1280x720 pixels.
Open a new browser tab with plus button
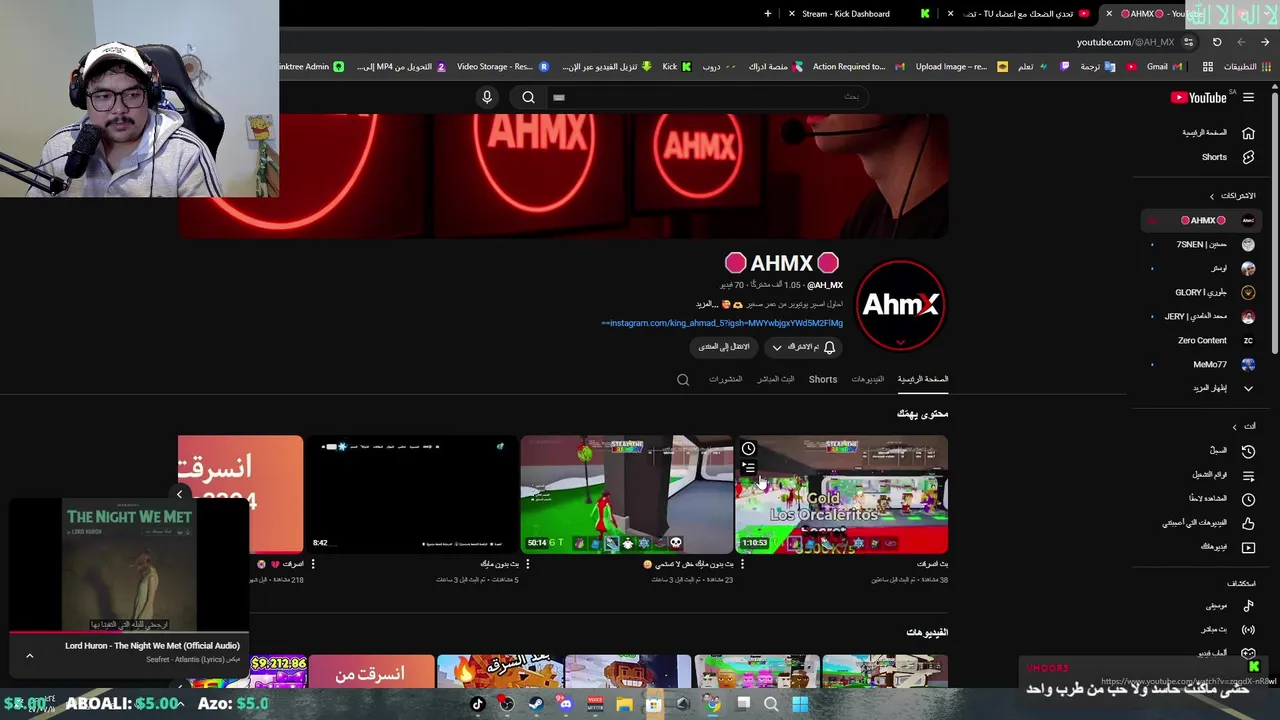pos(768,14)
